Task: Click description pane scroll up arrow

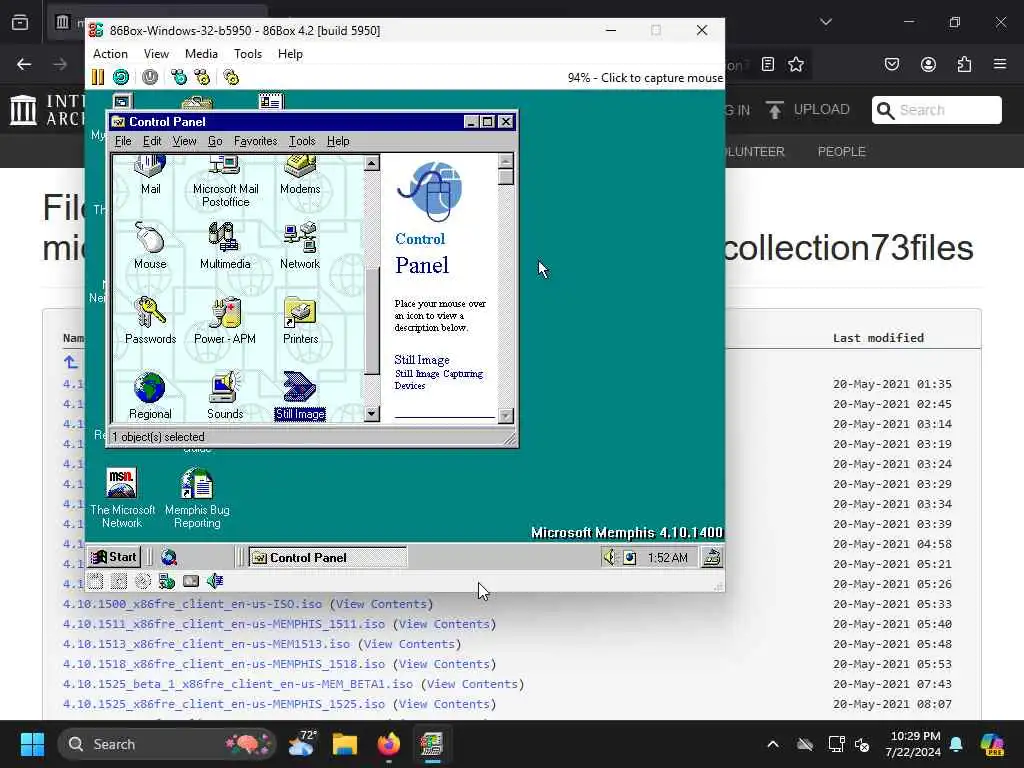Action: point(505,161)
